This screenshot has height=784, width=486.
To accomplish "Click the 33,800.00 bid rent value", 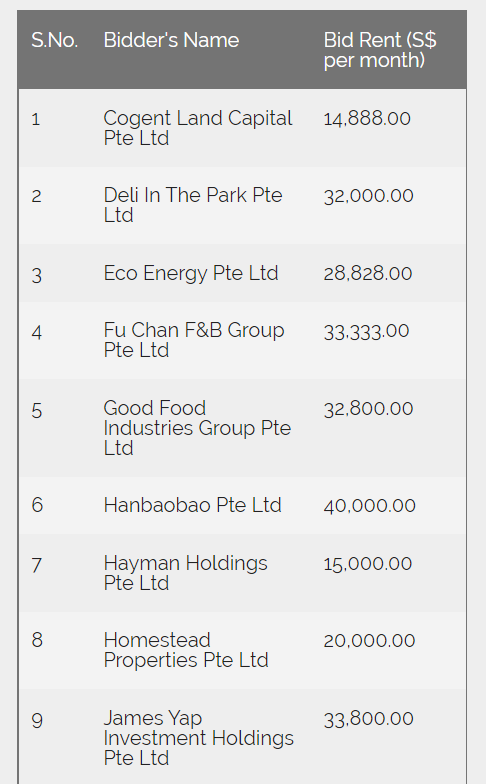I will pyautogui.click(x=368, y=718).
